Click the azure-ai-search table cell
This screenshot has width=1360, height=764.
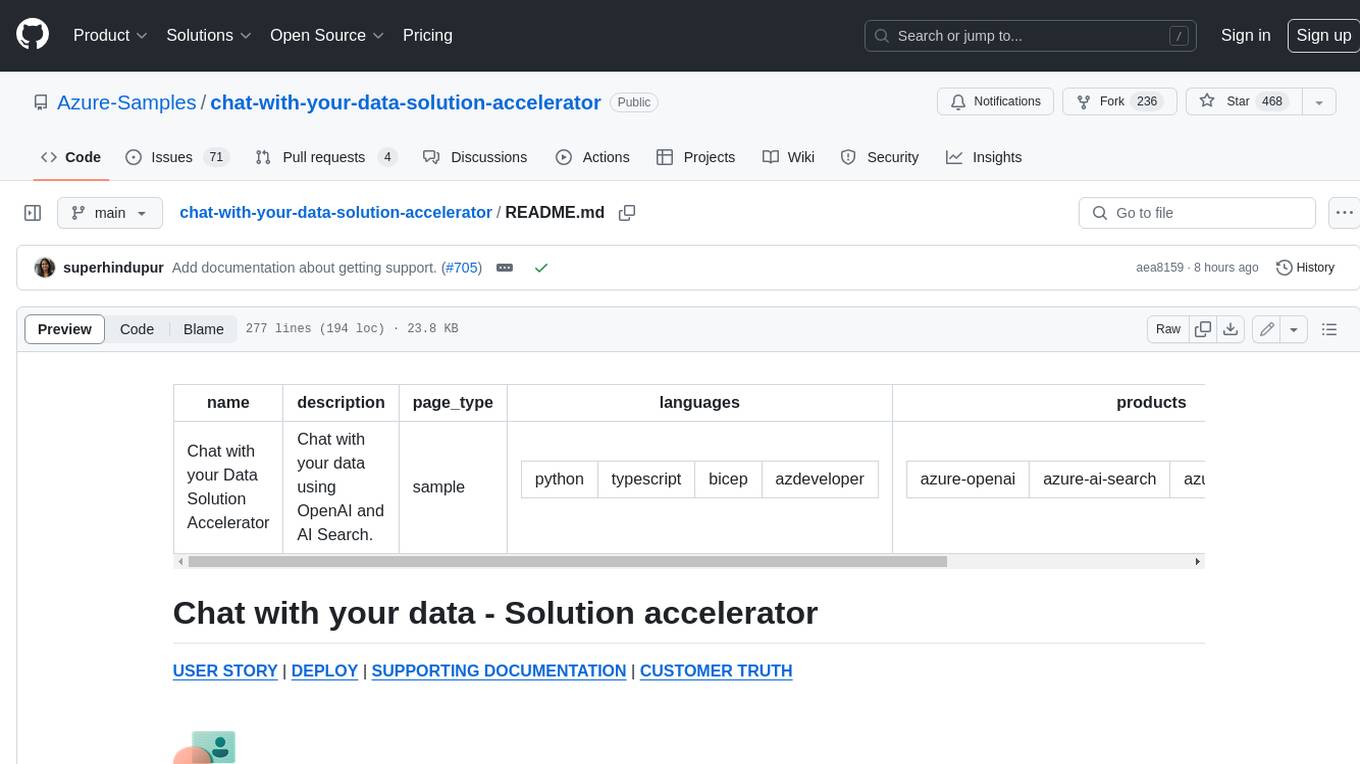click(1099, 479)
